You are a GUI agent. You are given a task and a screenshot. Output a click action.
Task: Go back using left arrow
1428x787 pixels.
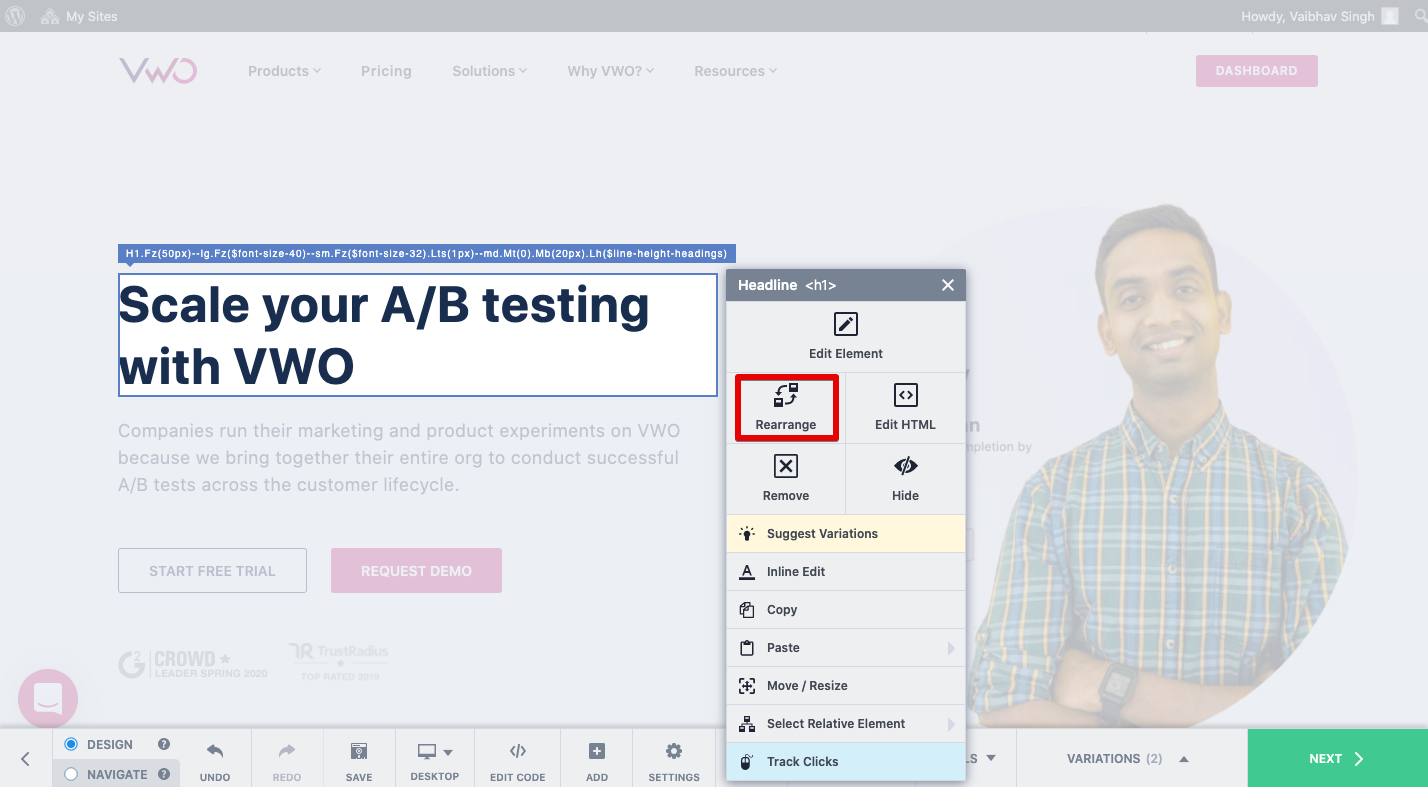pos(26,759)
